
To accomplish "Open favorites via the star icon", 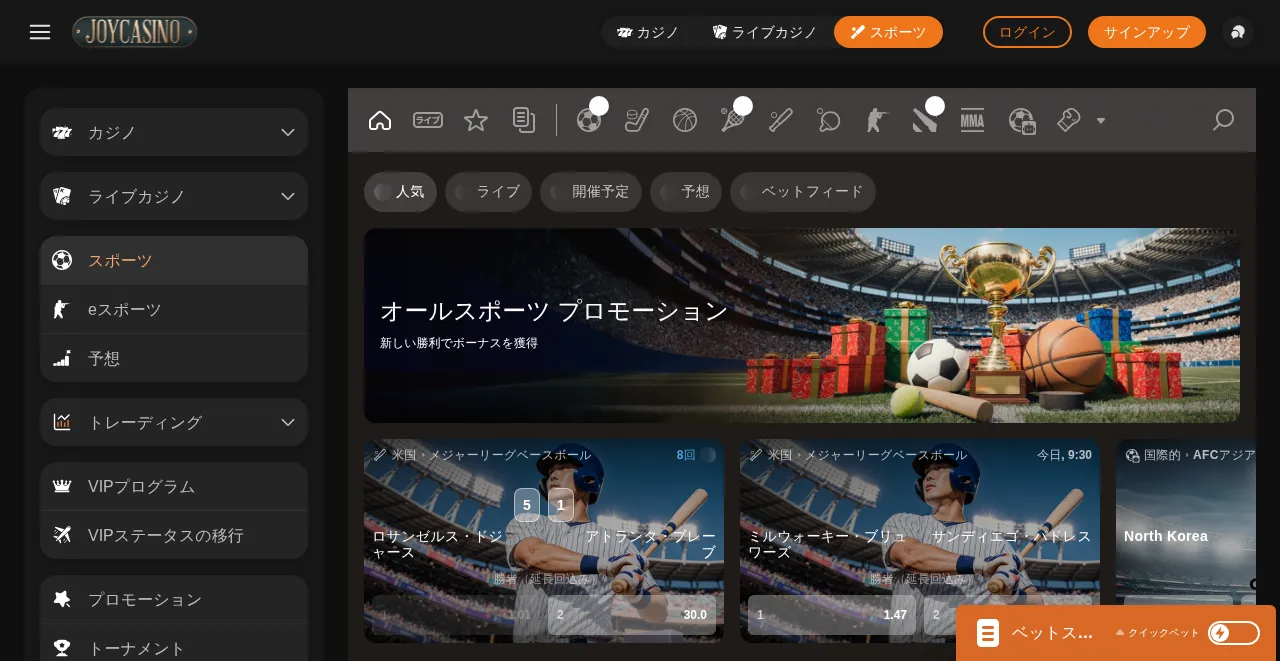I will tap(476, 120).
